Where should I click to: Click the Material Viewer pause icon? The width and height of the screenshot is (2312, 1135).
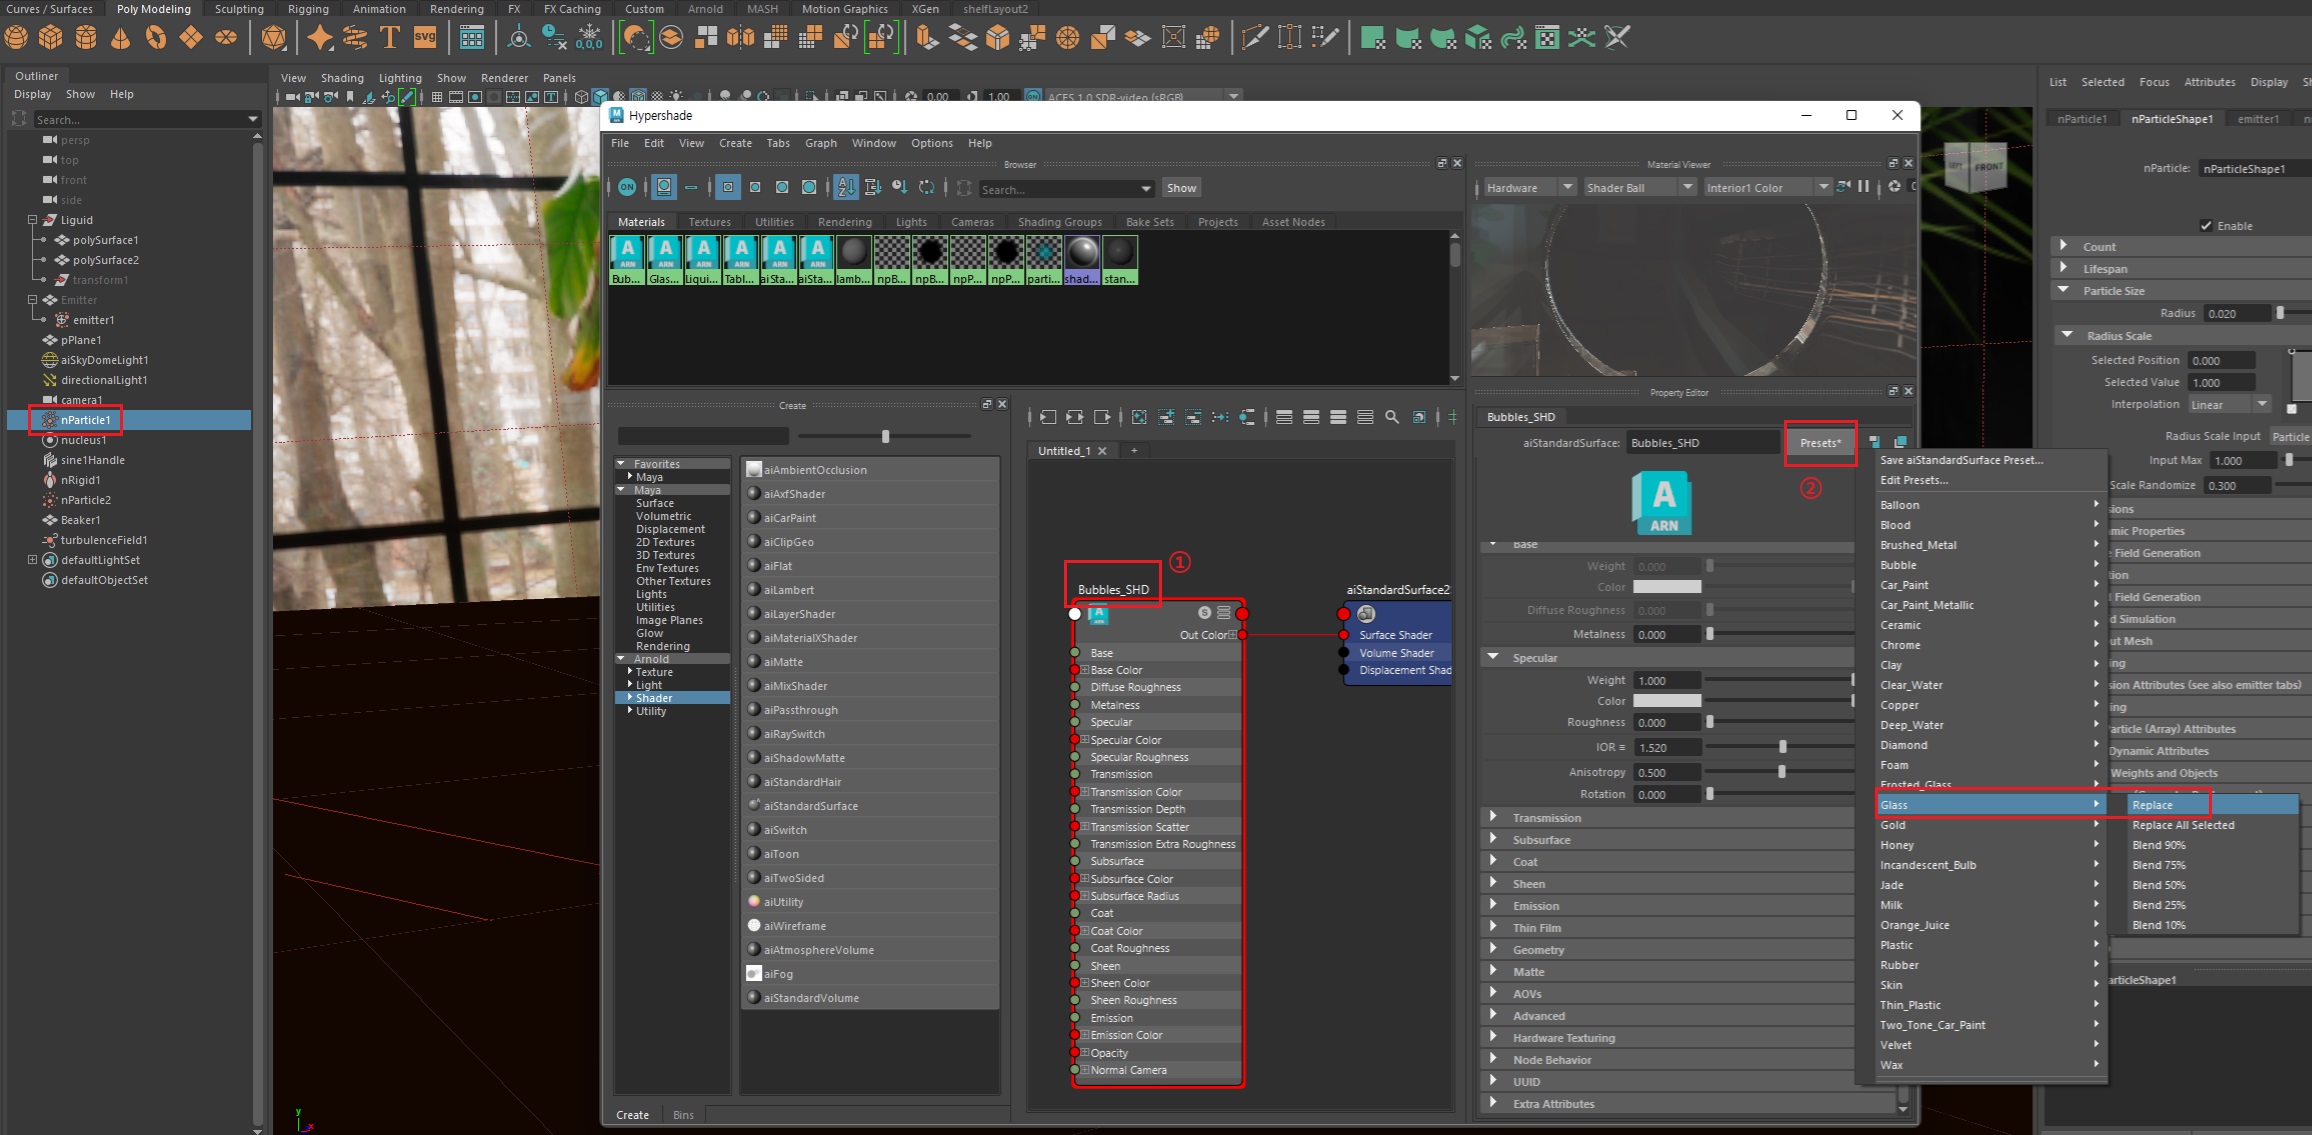[x=1863, y=187]
